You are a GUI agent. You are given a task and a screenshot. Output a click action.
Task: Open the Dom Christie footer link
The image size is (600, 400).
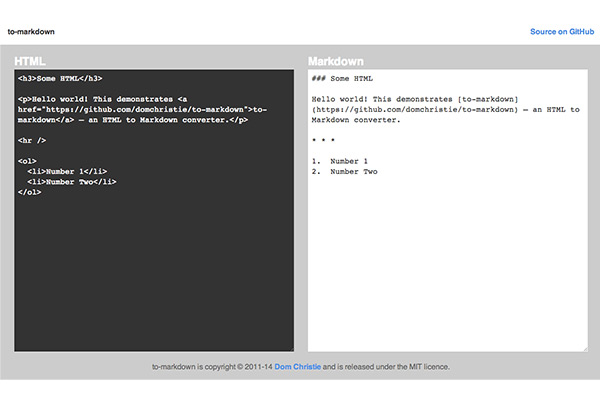tap(298, 367)
